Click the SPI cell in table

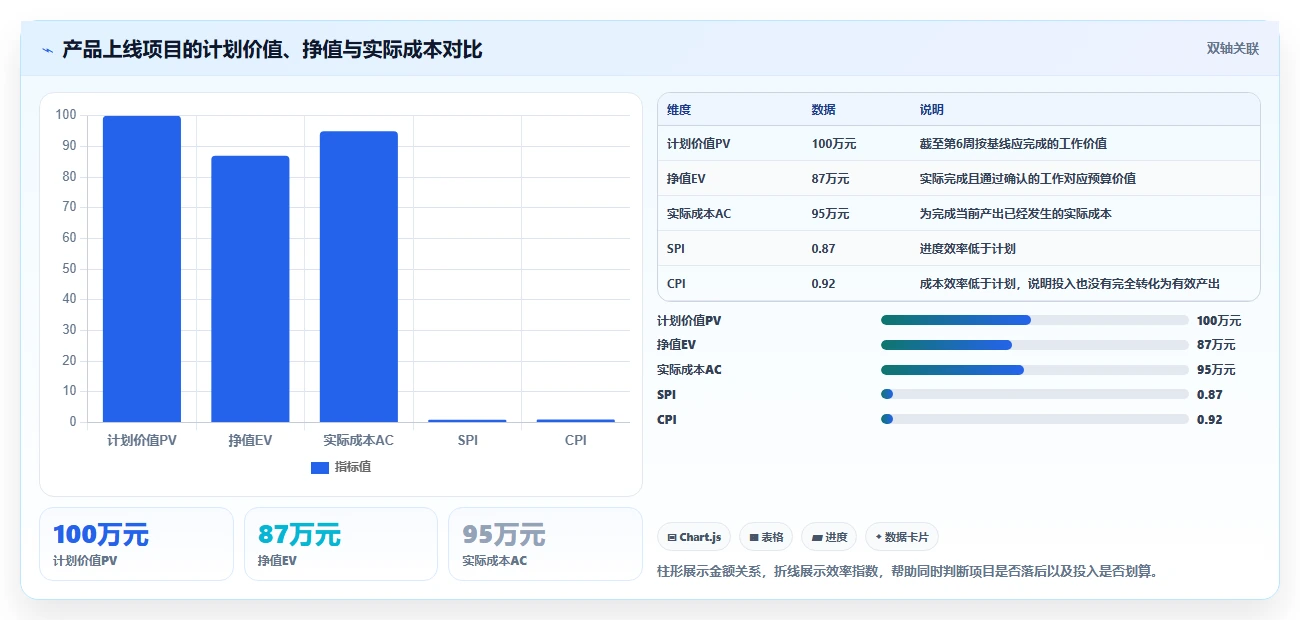(x=676, y=249)
